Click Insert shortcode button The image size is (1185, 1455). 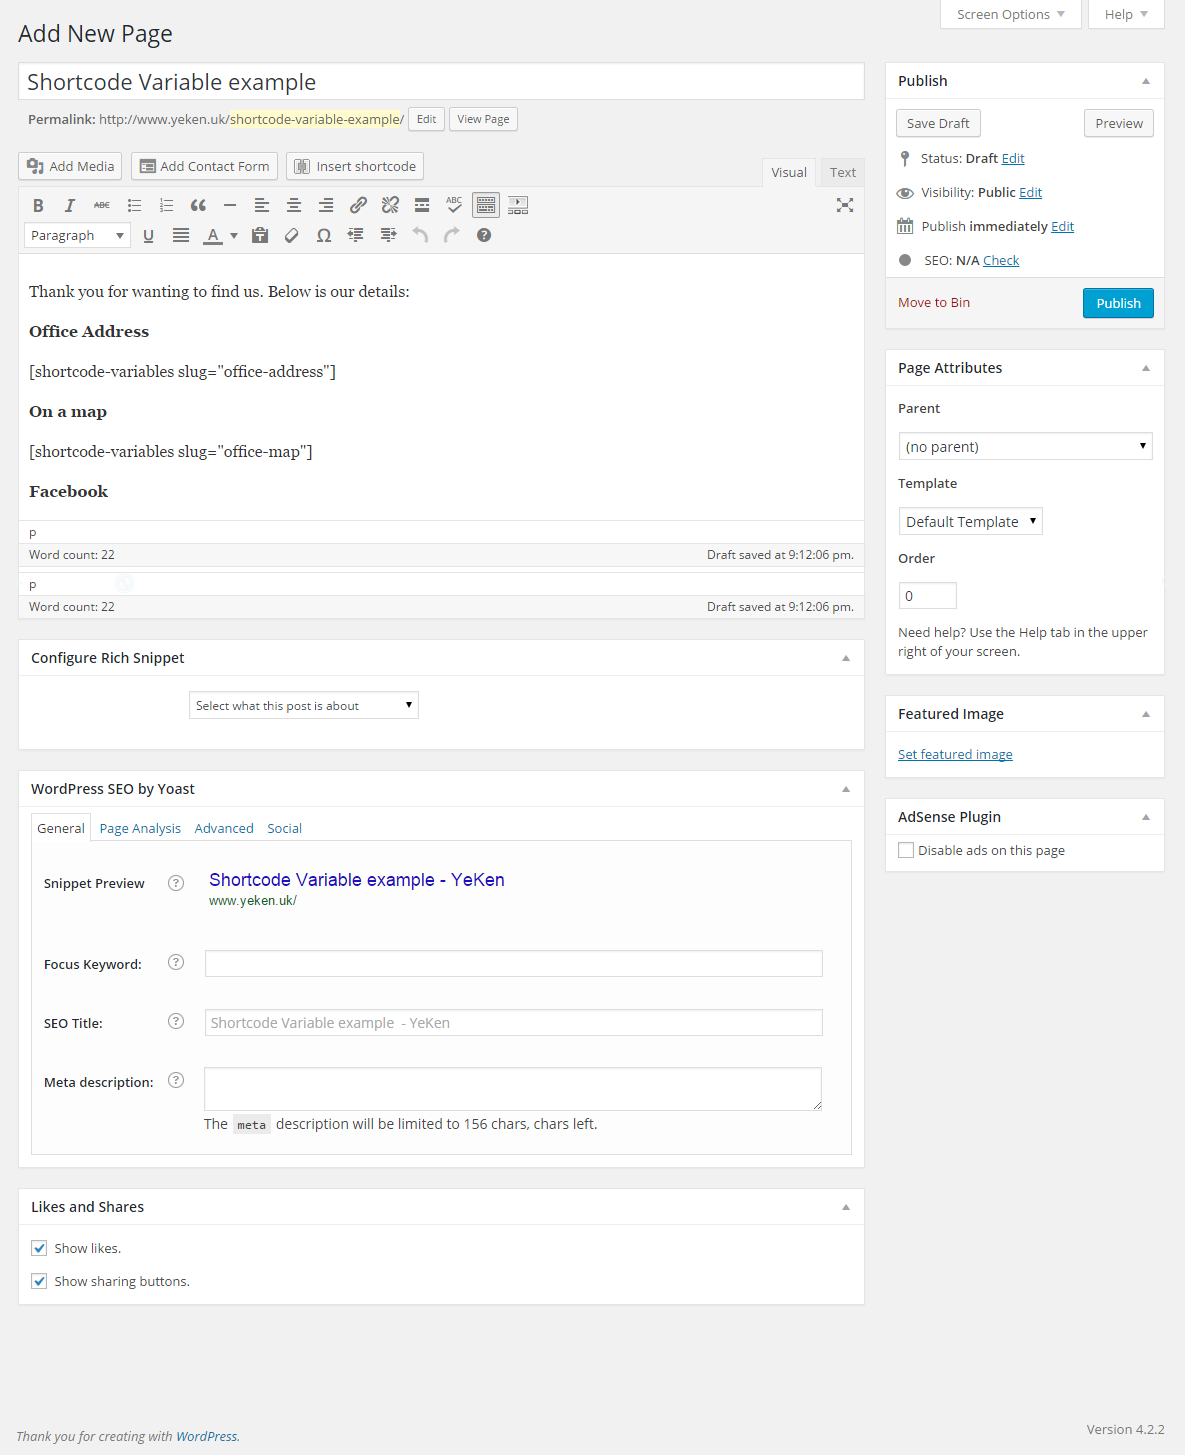(x=355, y=166)
